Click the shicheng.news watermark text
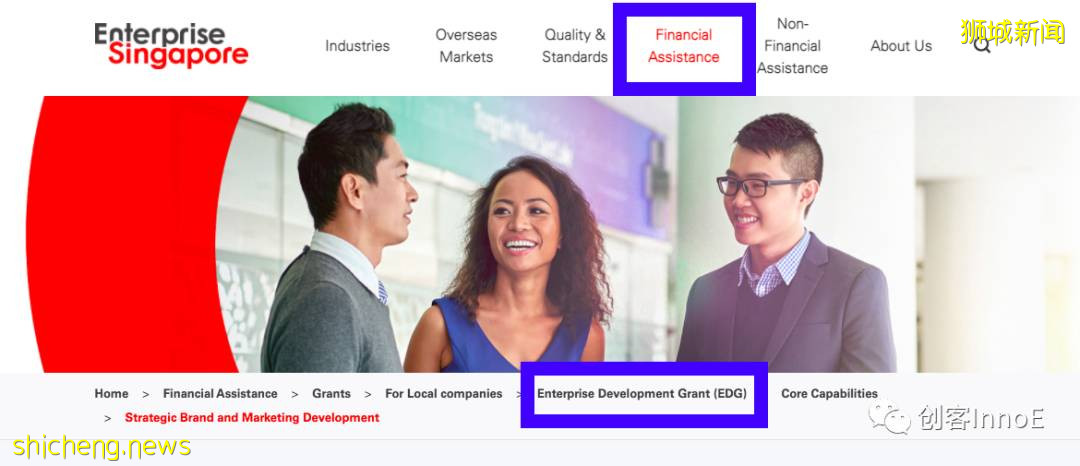Image resolution: width=1080 pixels, height=466 pixels. [101, 447]
